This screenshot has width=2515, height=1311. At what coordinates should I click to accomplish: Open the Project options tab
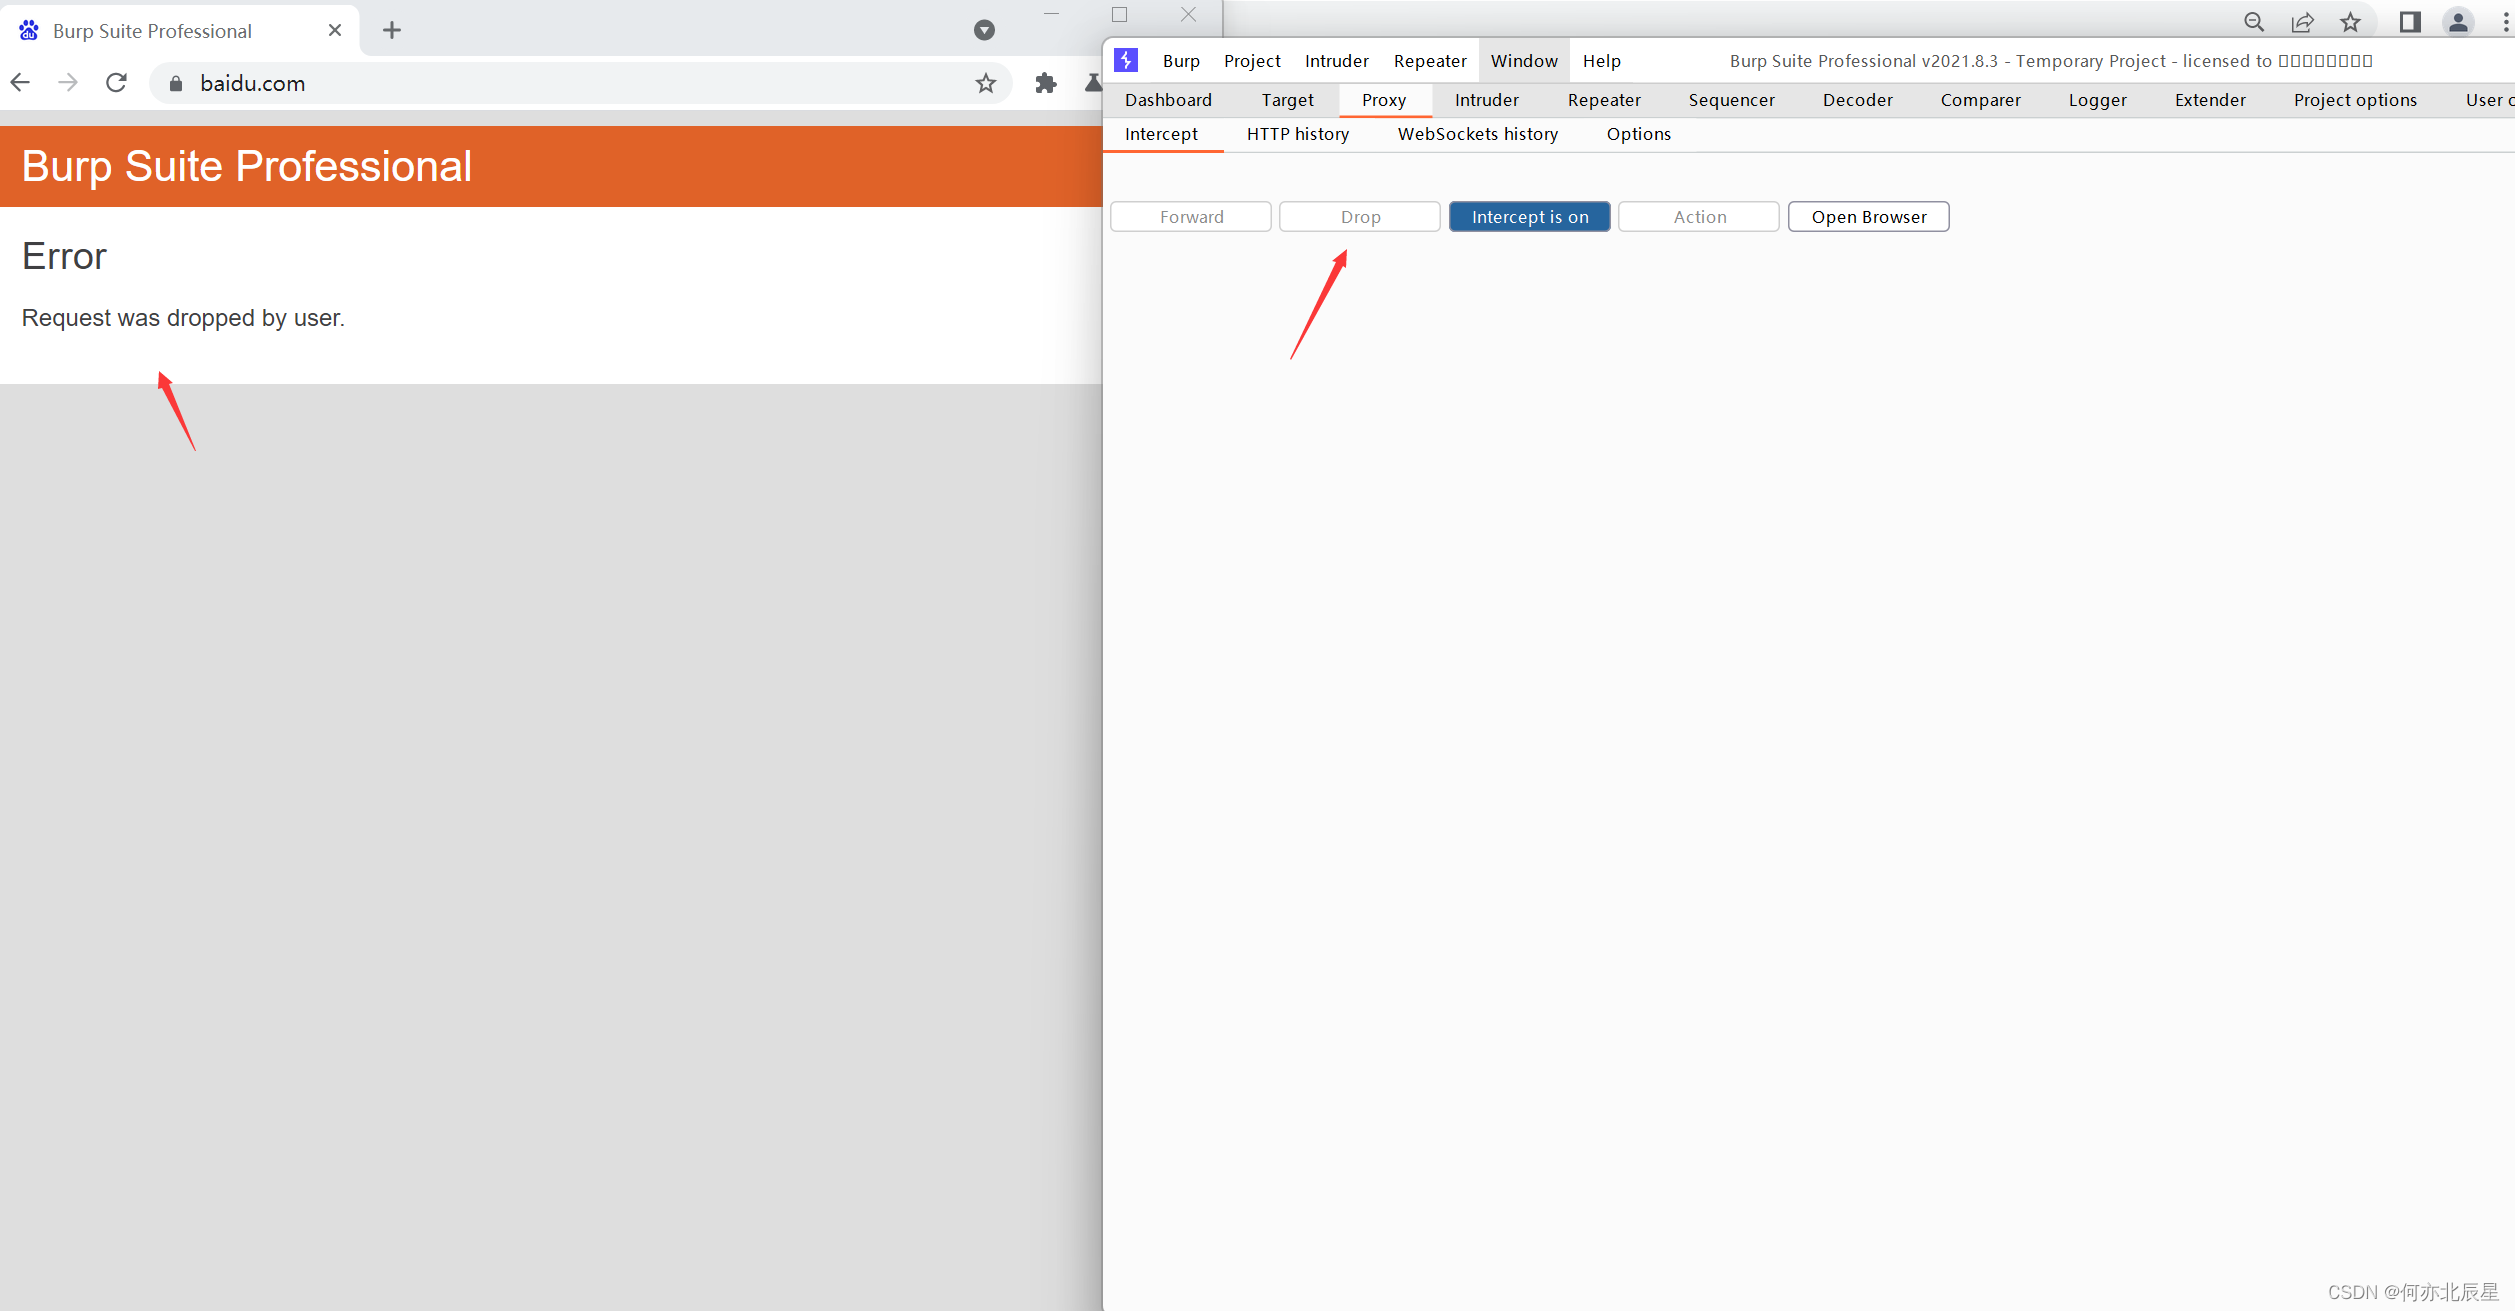click(2355, 100)
